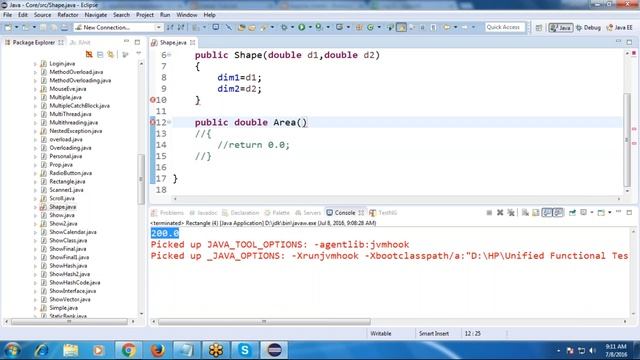Image resolution: width=640 pixels, height=360 pixels.
Task: Switch to the Debug perspective
Action: click(x=588, y=28)
